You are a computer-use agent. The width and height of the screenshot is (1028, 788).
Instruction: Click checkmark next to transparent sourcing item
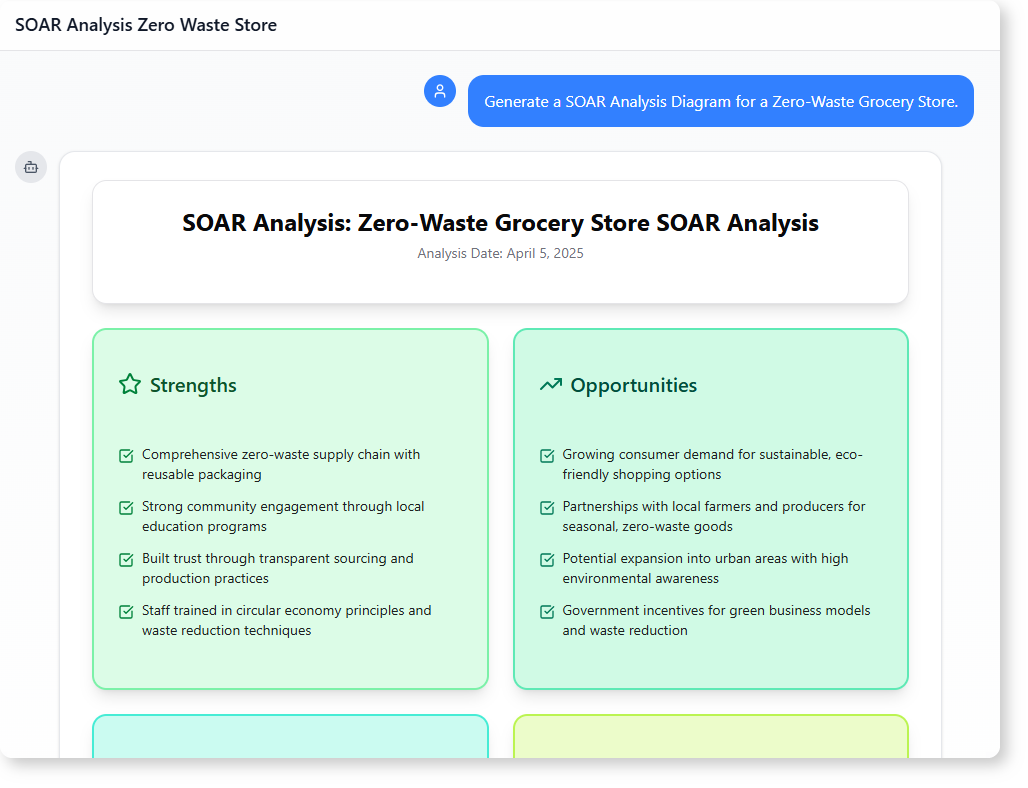126,560
